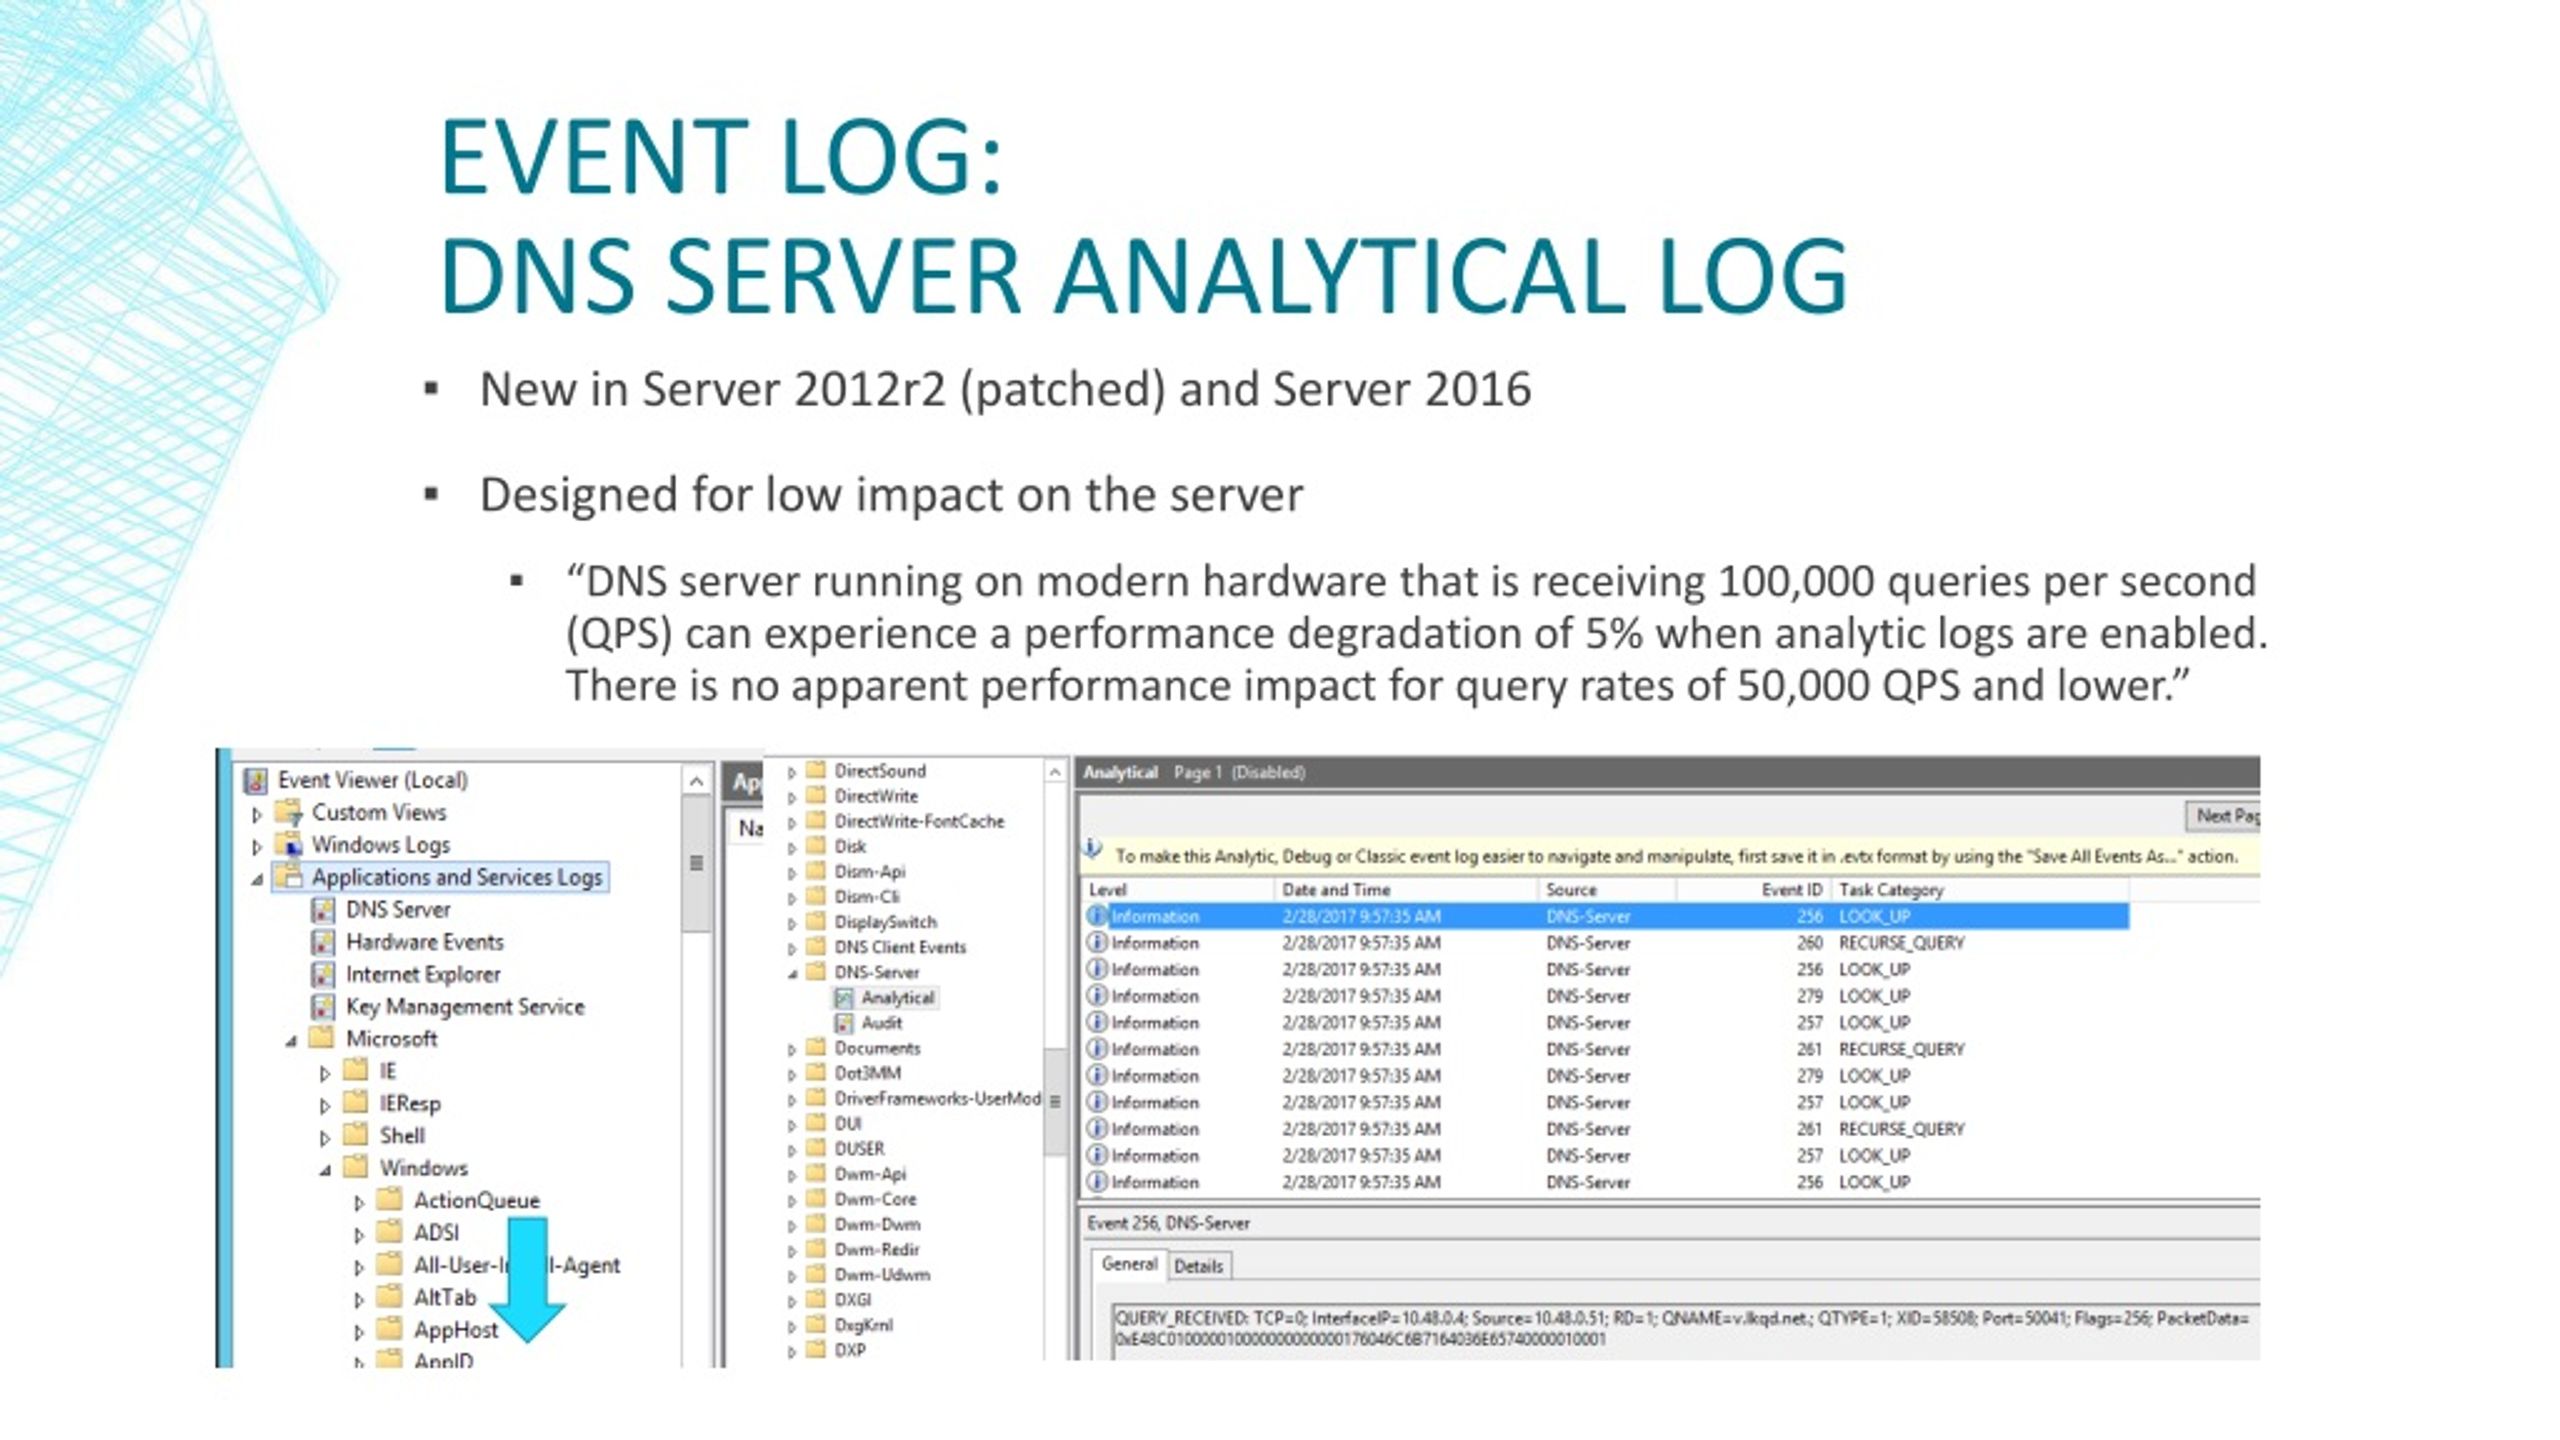The width and height of the screenshot is (2560, 1440).
Task: Click the Internet Explorer log icon
Action: click(x=325, y=974)
